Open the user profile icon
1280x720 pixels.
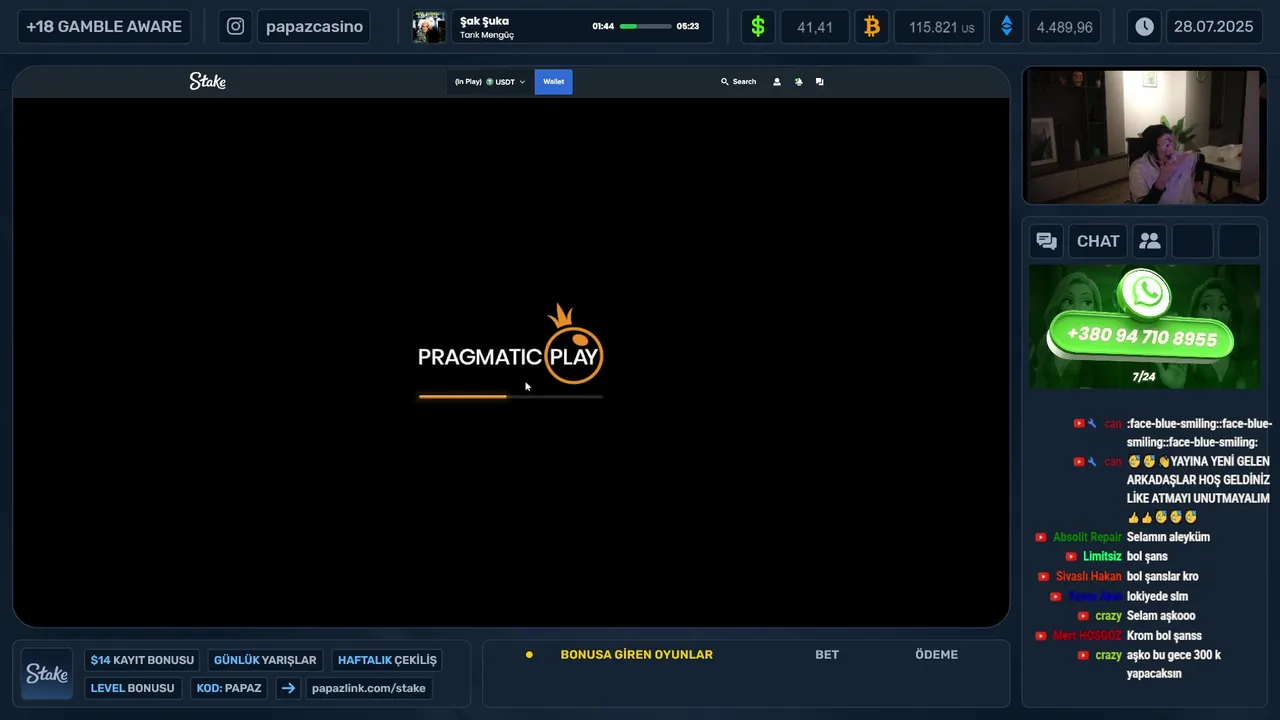(777, 82)
